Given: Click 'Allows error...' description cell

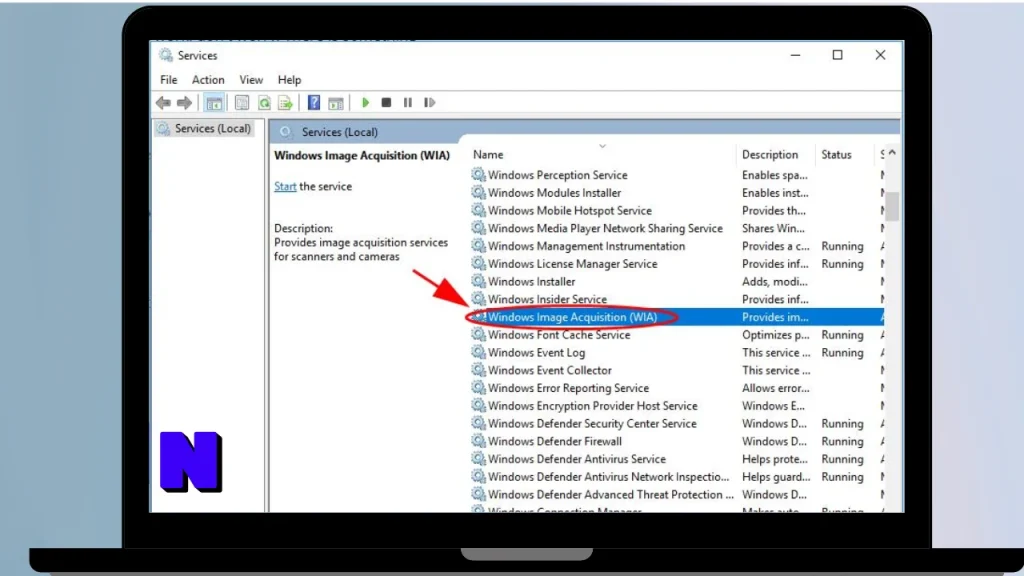Looking at the screenshot, I should pyautogui.click(x=776, y=388).
